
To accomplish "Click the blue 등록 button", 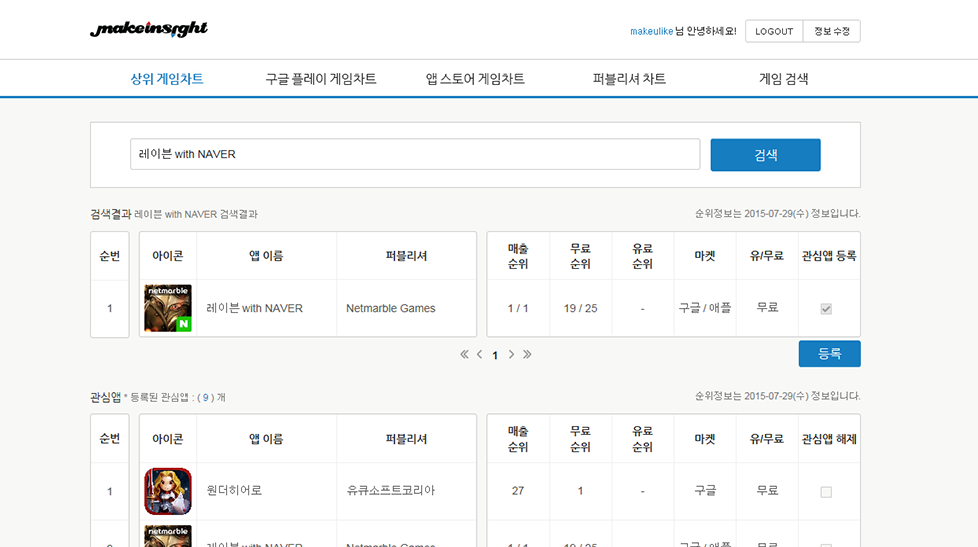I will pyautogui.click(x=830, y=354).
